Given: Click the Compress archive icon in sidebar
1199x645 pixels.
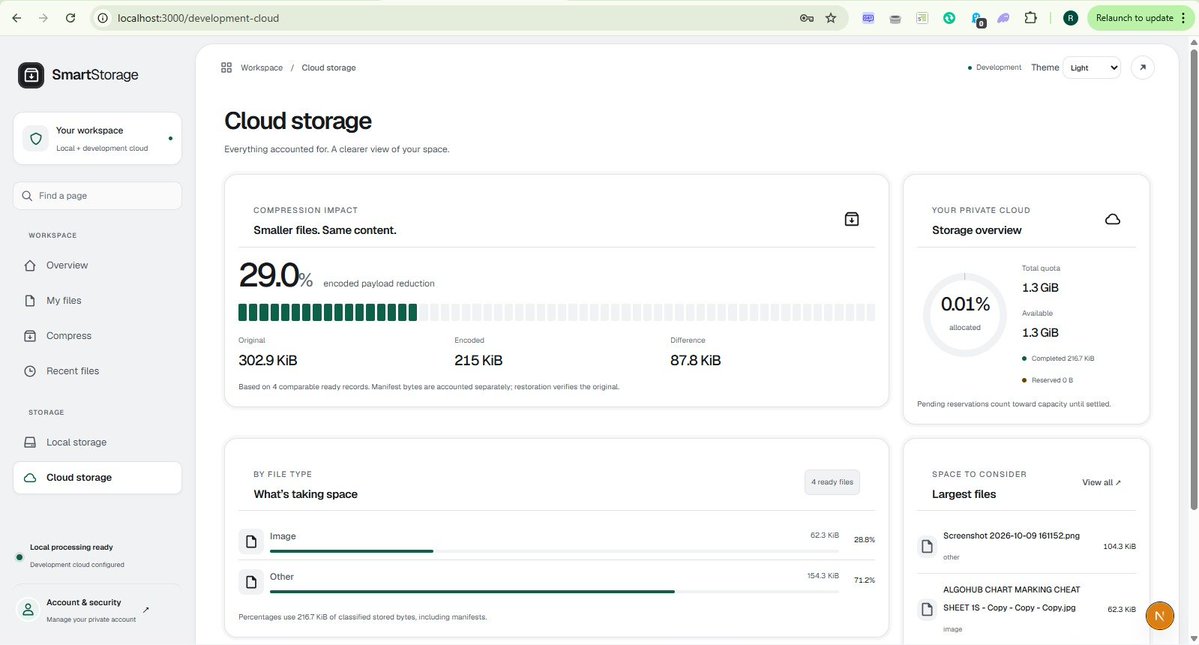Looking at the screenshot, I should (30, 335).
